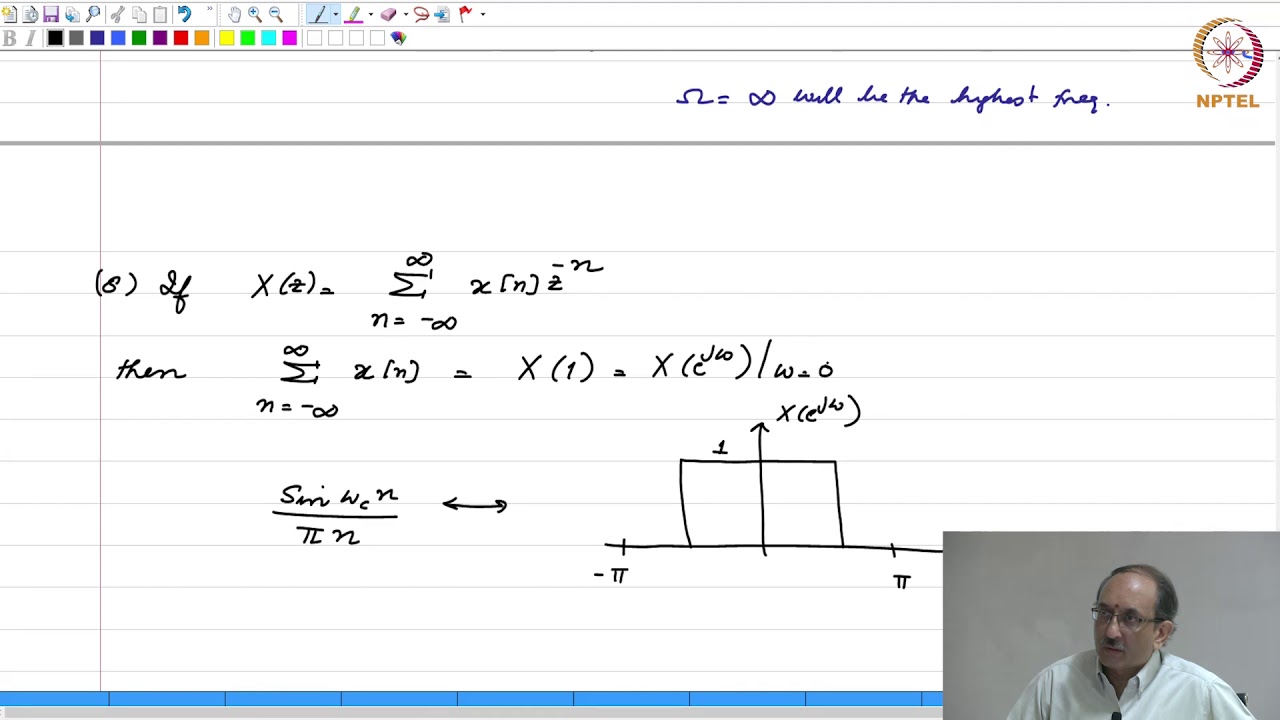Select the eraser tool
The height and width of the screenshot is (720, 1280).
[388, 14]
